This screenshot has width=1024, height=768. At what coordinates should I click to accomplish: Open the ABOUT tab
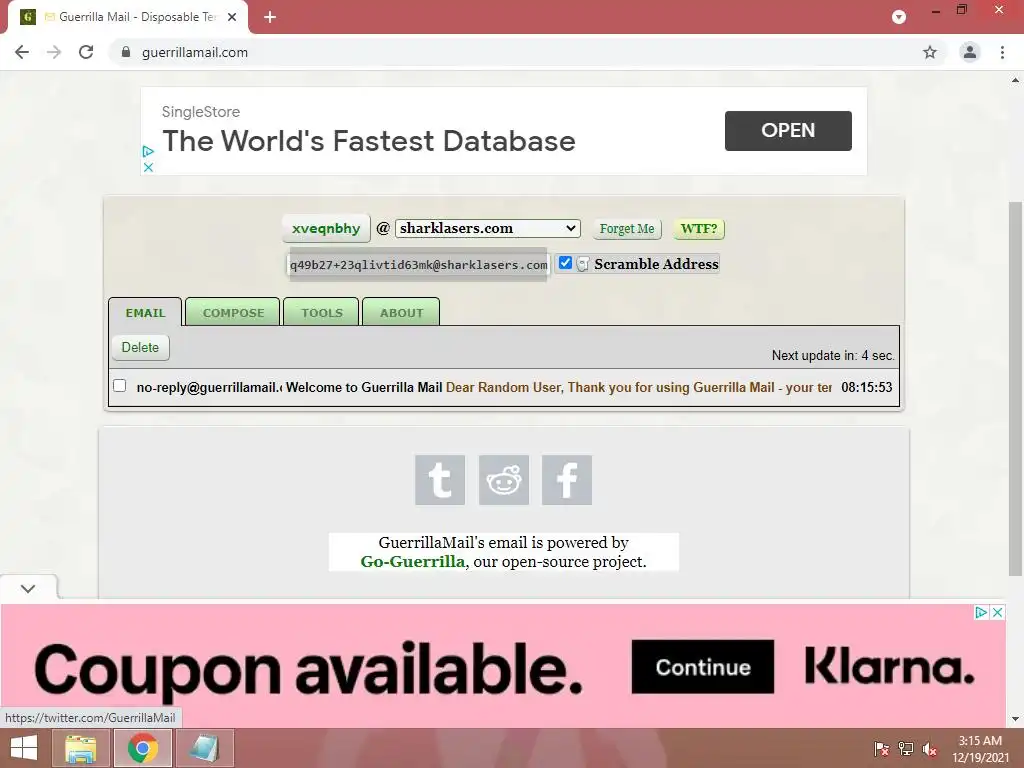[x=402, y=312]
